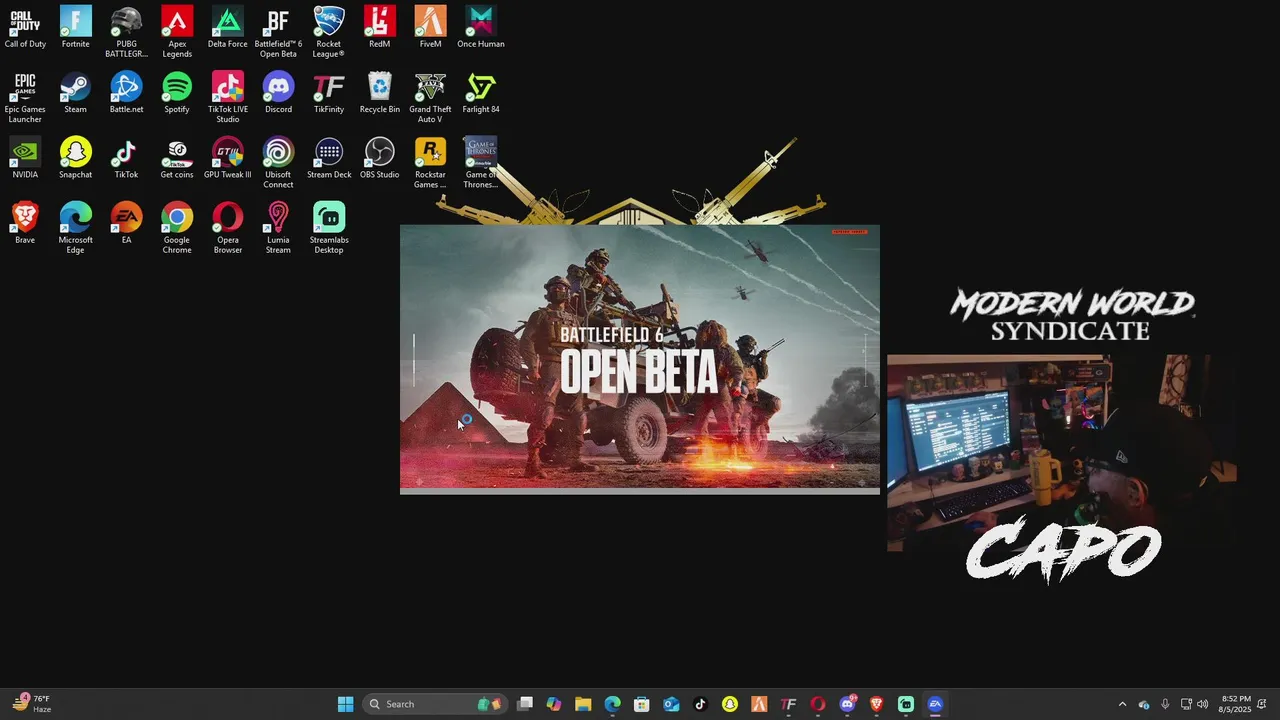The height and width of the screenshot is (720, 1280).
Task: Open the clock showing 8:52 PM
Action: click(x=1236, y=704)
